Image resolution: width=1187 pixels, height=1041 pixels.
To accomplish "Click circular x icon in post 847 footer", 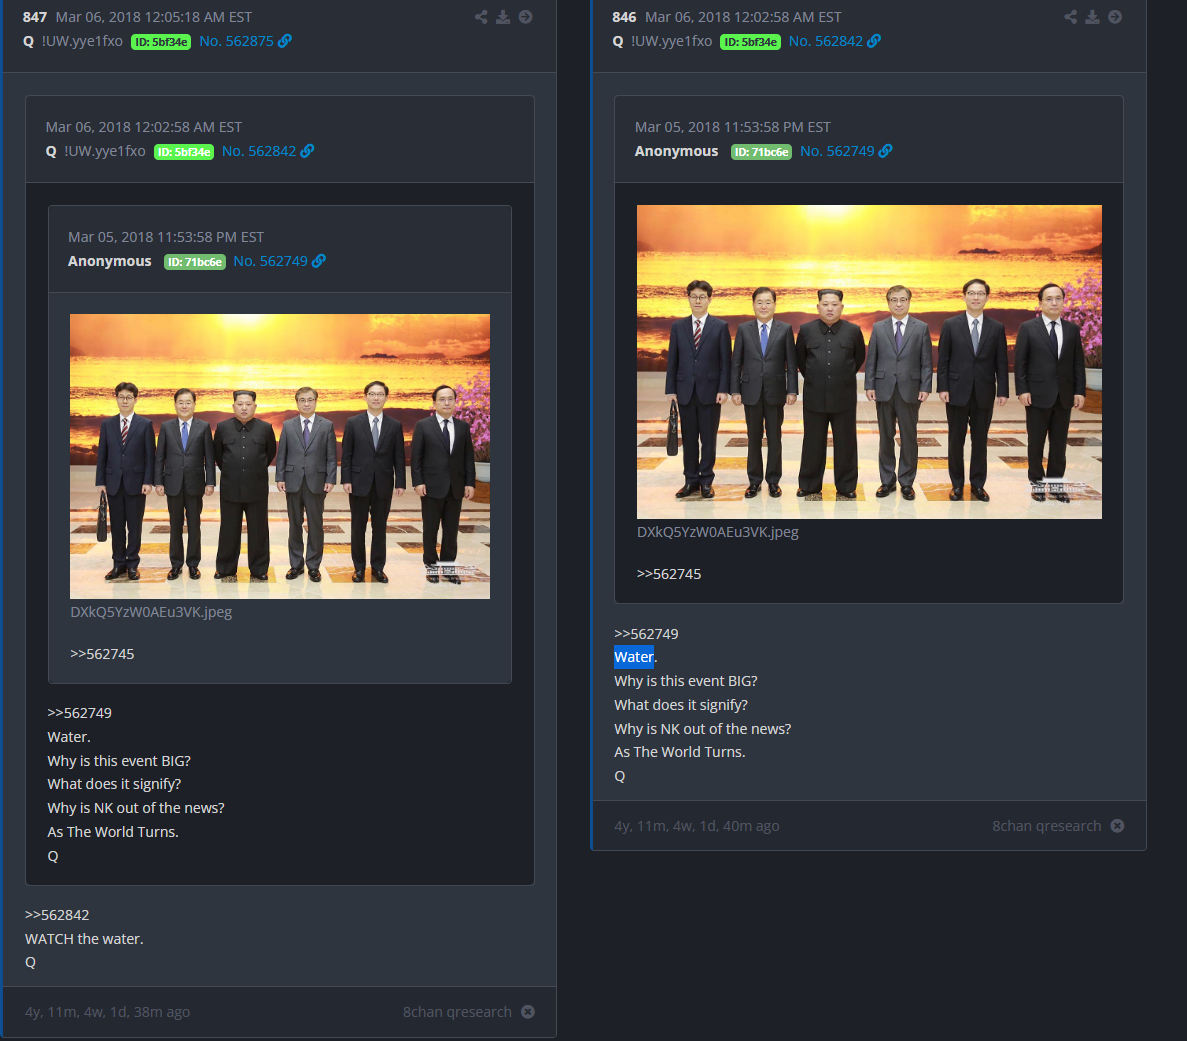I will coord(528,1011).
